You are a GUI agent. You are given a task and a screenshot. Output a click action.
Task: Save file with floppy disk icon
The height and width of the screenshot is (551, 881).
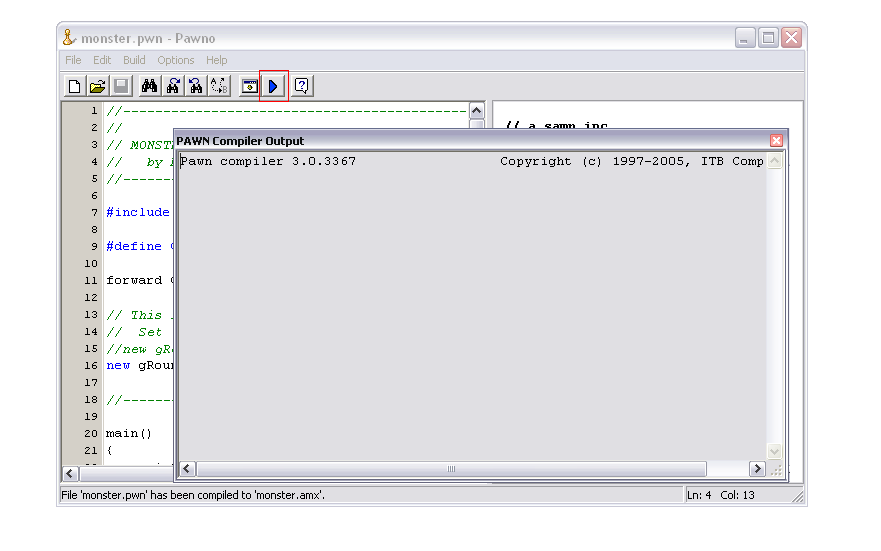[121, 86]
